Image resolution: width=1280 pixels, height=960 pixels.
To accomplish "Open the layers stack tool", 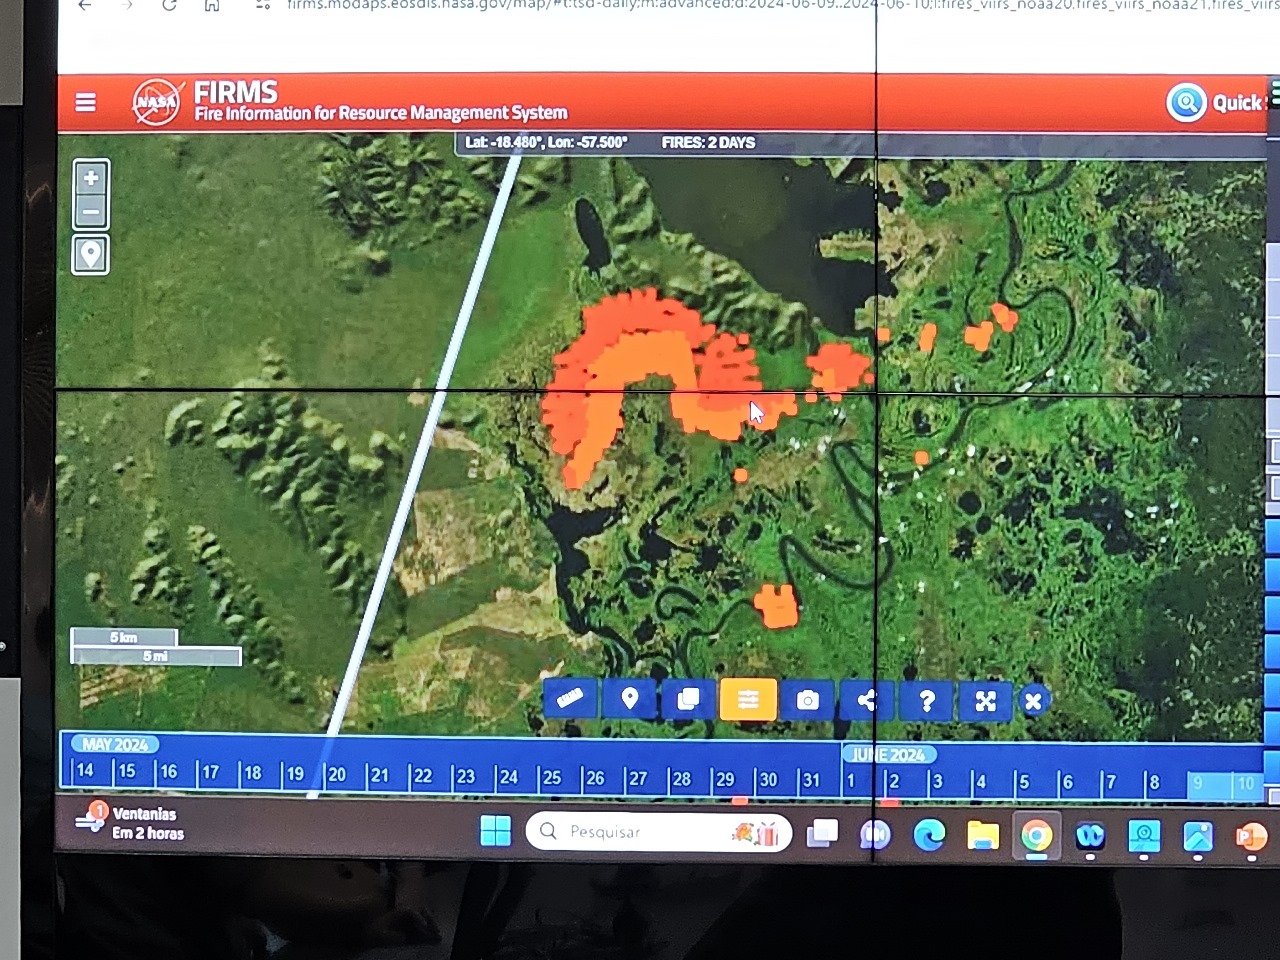I will click(688, 699).
